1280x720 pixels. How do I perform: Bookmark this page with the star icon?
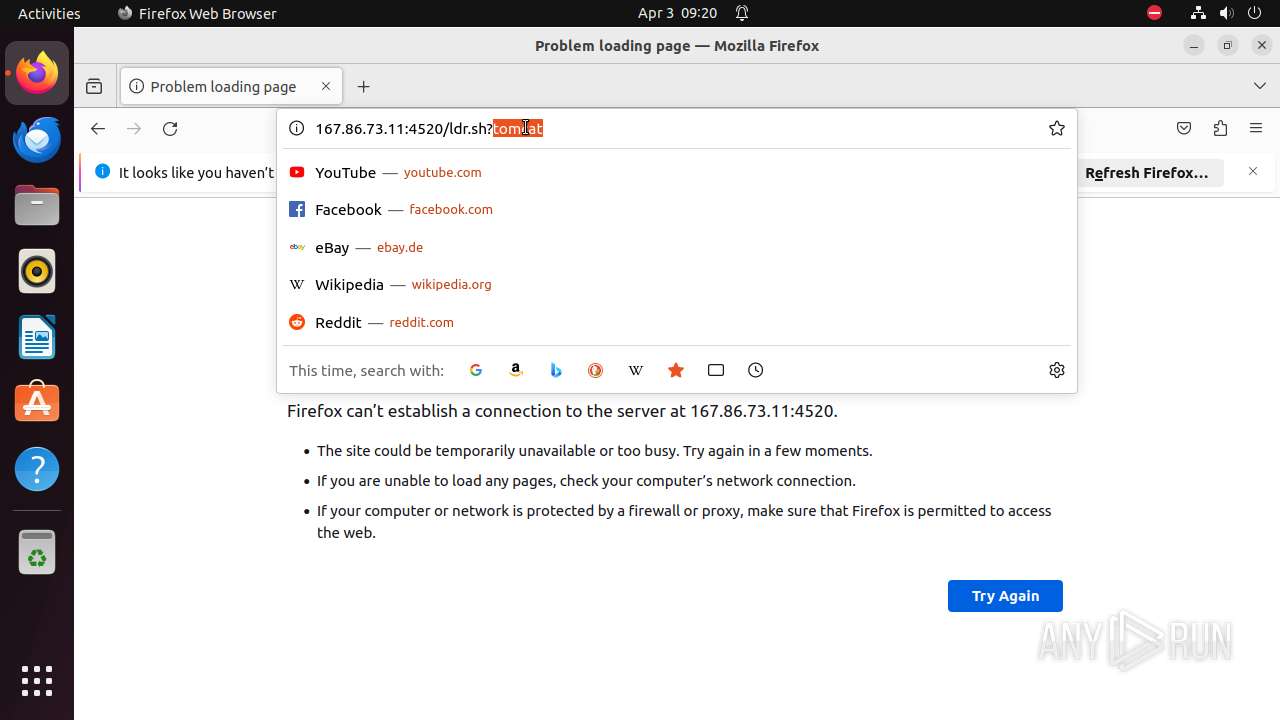click(1057, 128)
